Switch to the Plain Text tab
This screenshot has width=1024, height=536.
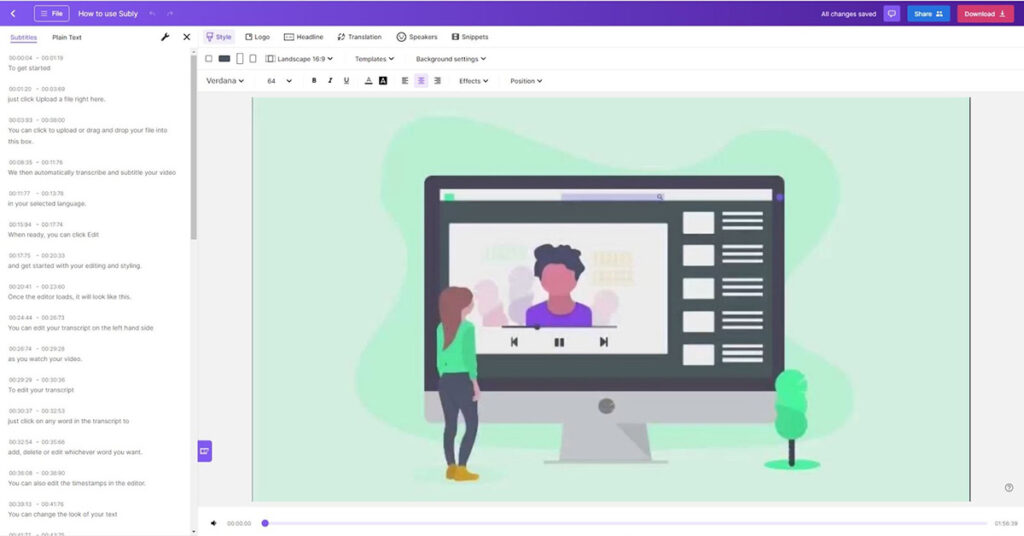point(67,37)
